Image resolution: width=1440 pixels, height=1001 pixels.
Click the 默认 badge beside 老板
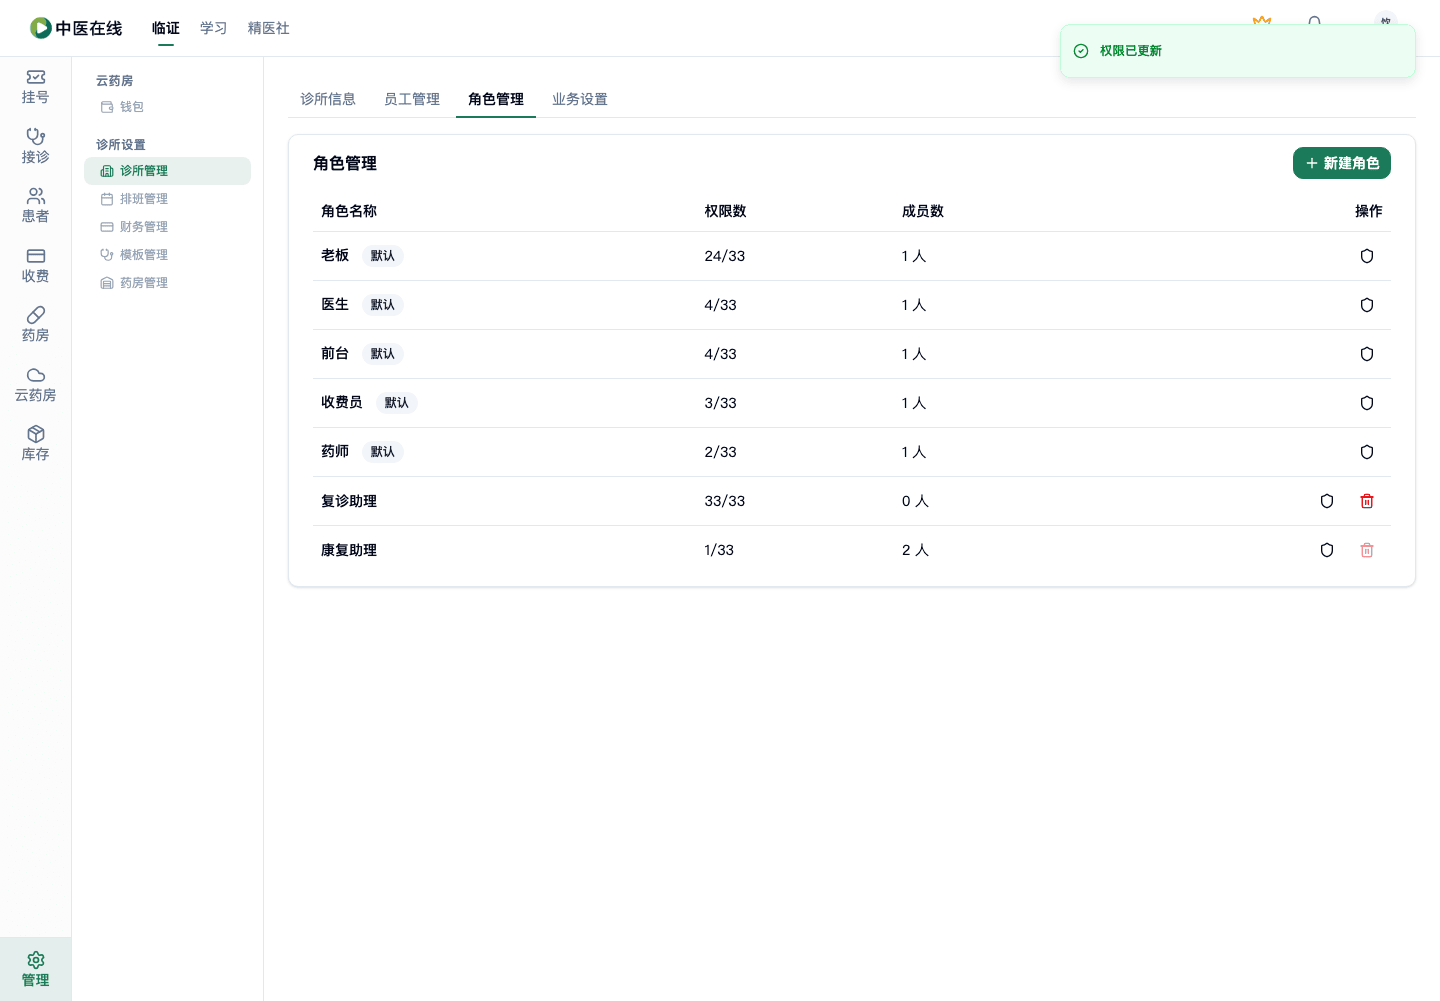[x=383, y=256]
